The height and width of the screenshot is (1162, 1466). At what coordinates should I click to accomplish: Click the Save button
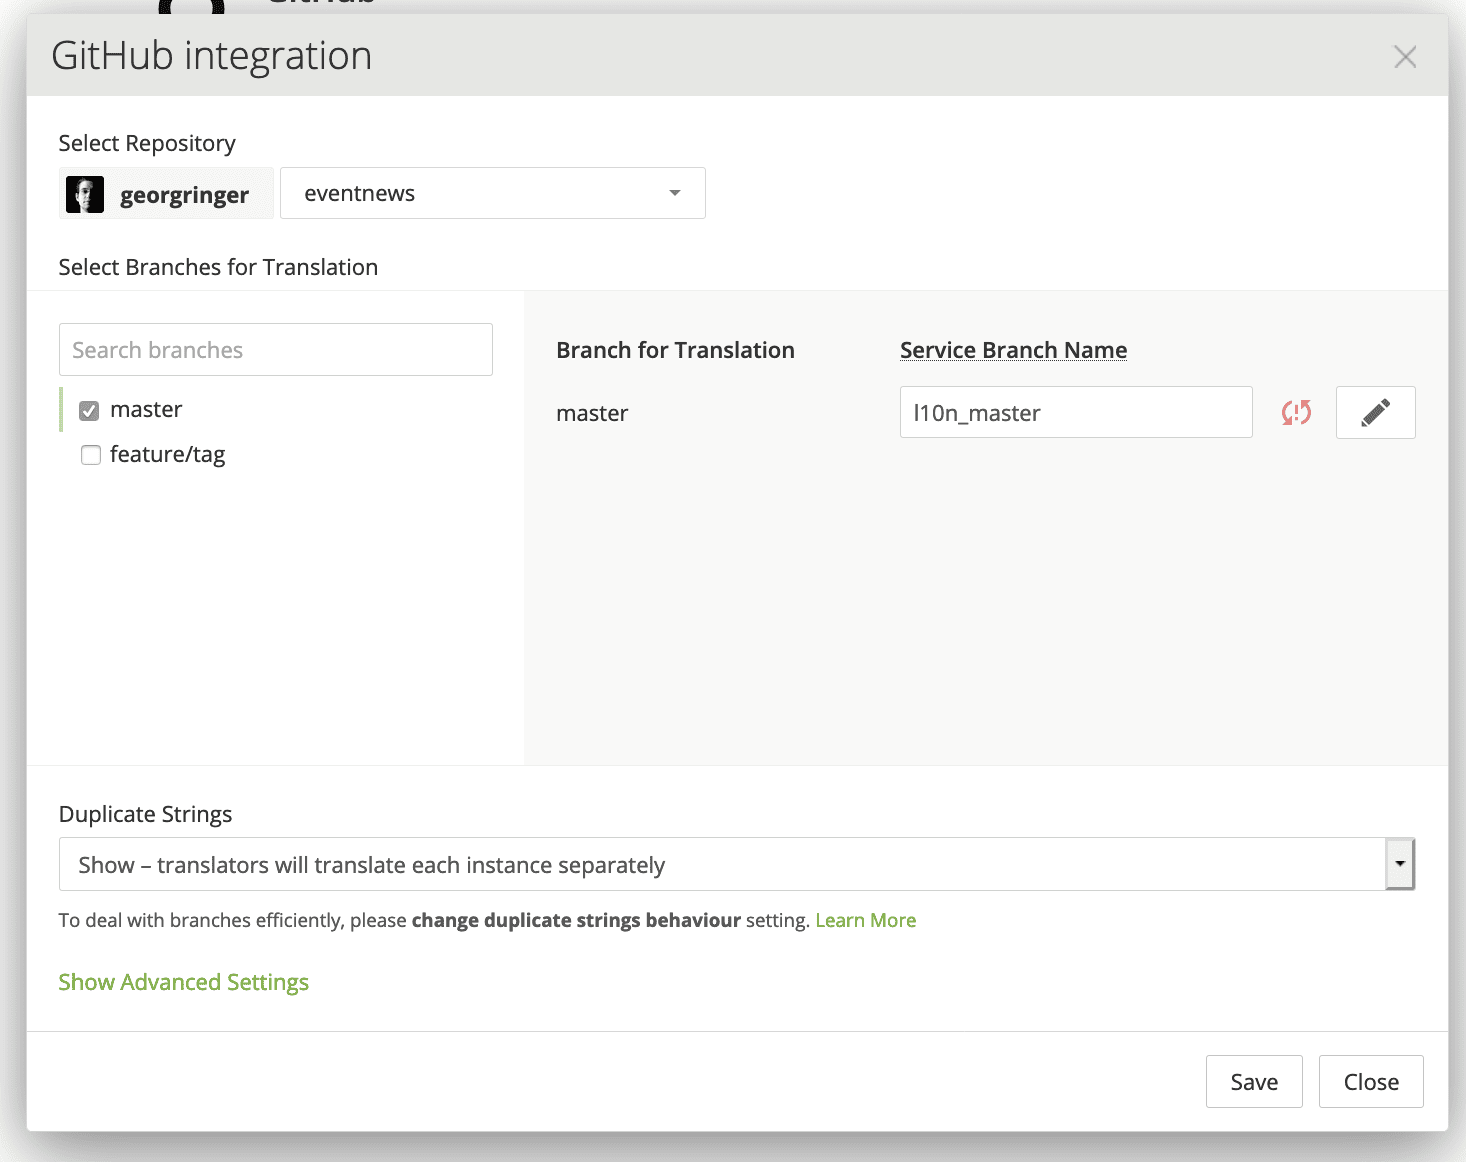[1253, 1081]
